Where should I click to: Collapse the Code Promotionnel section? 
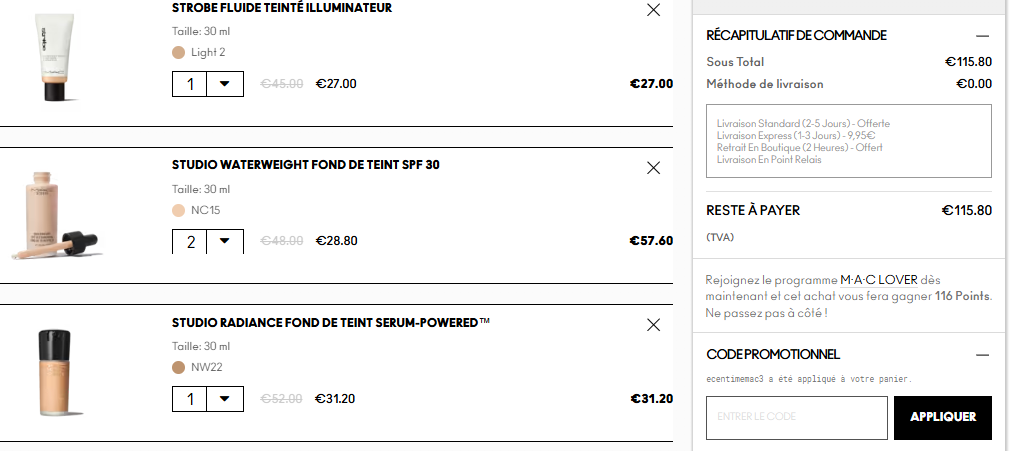(982, 355)
